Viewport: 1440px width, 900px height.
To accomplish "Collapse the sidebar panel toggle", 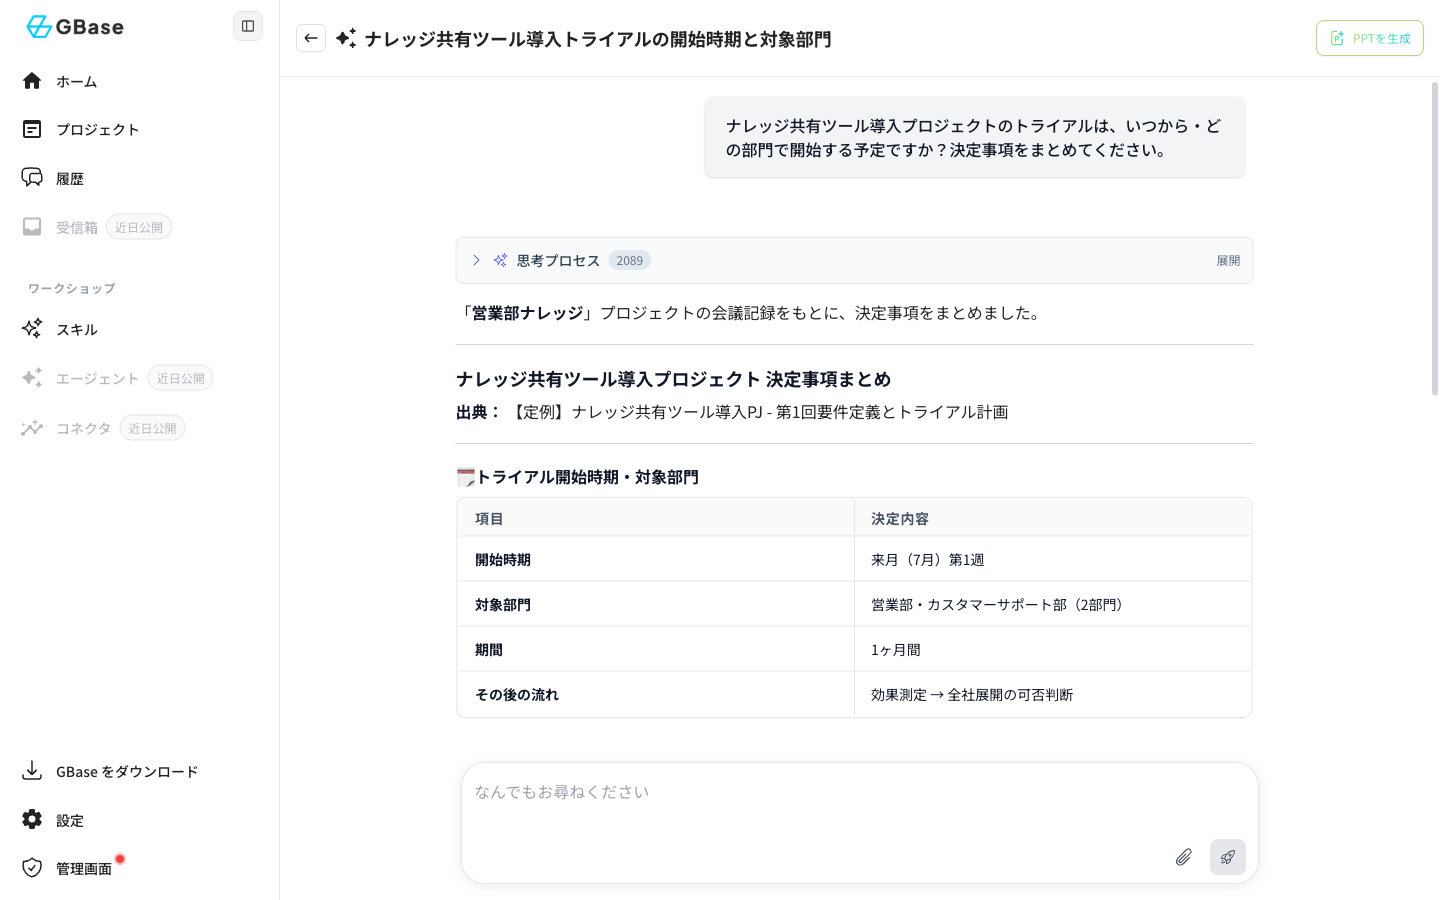I will (x=248, y=26).
